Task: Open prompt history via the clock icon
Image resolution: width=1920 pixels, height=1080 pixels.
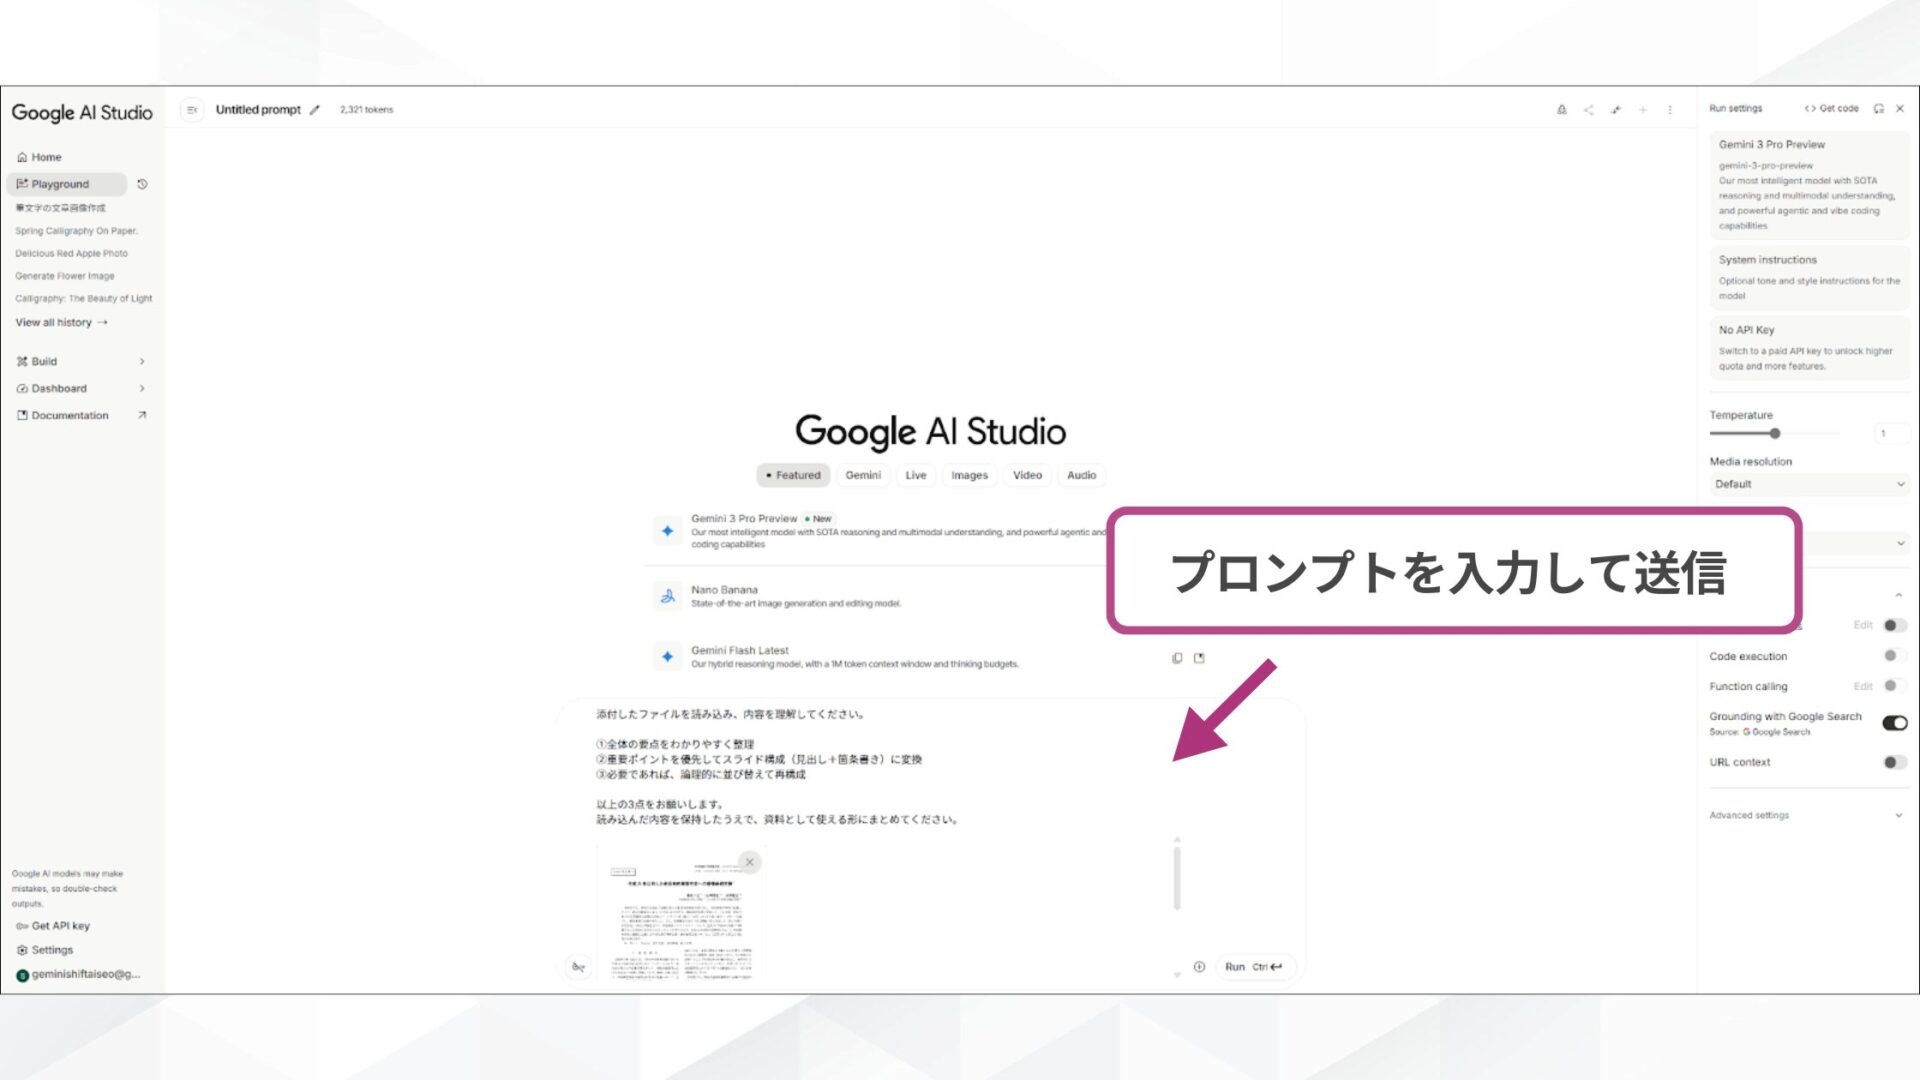Action: (141, 184)
